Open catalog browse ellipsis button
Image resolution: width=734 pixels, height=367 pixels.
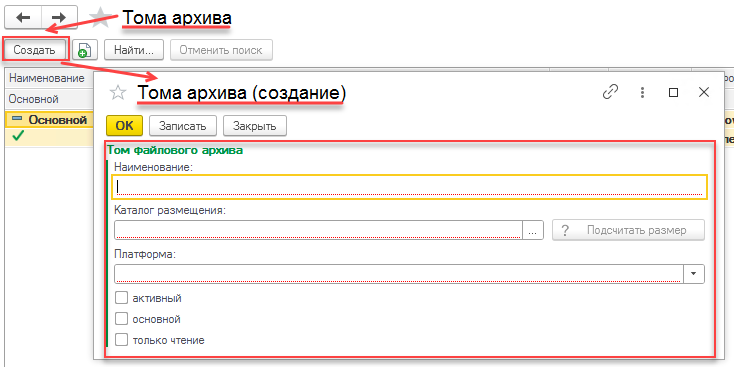[x=533, y=230]
